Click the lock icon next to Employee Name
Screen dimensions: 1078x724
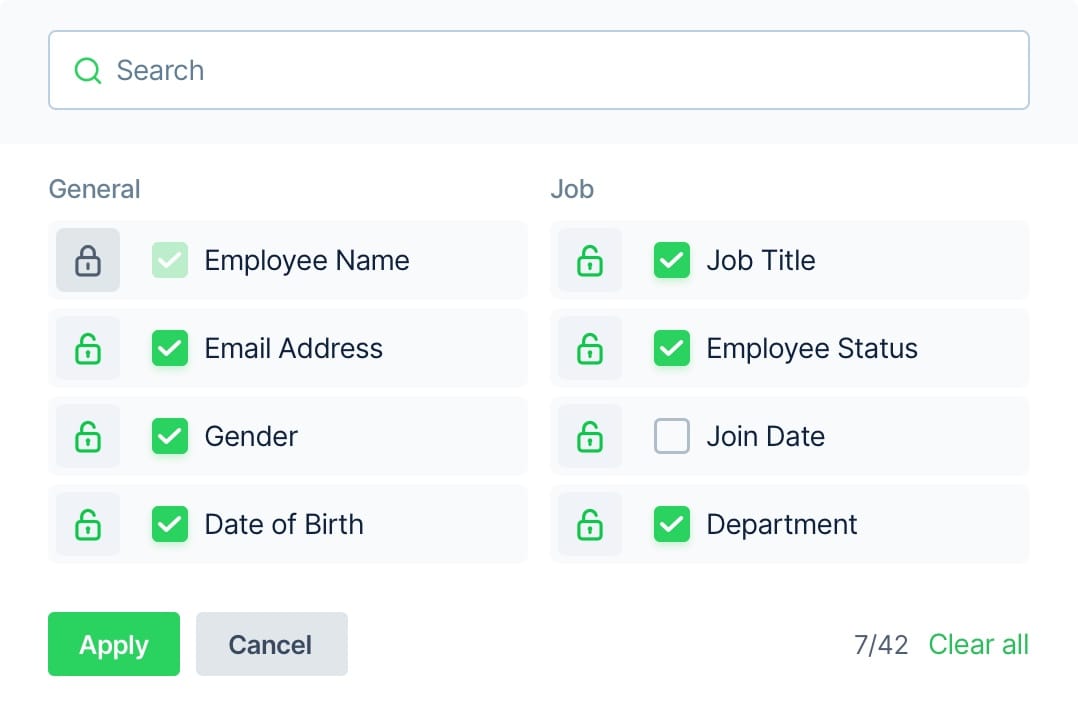point(87,260)
